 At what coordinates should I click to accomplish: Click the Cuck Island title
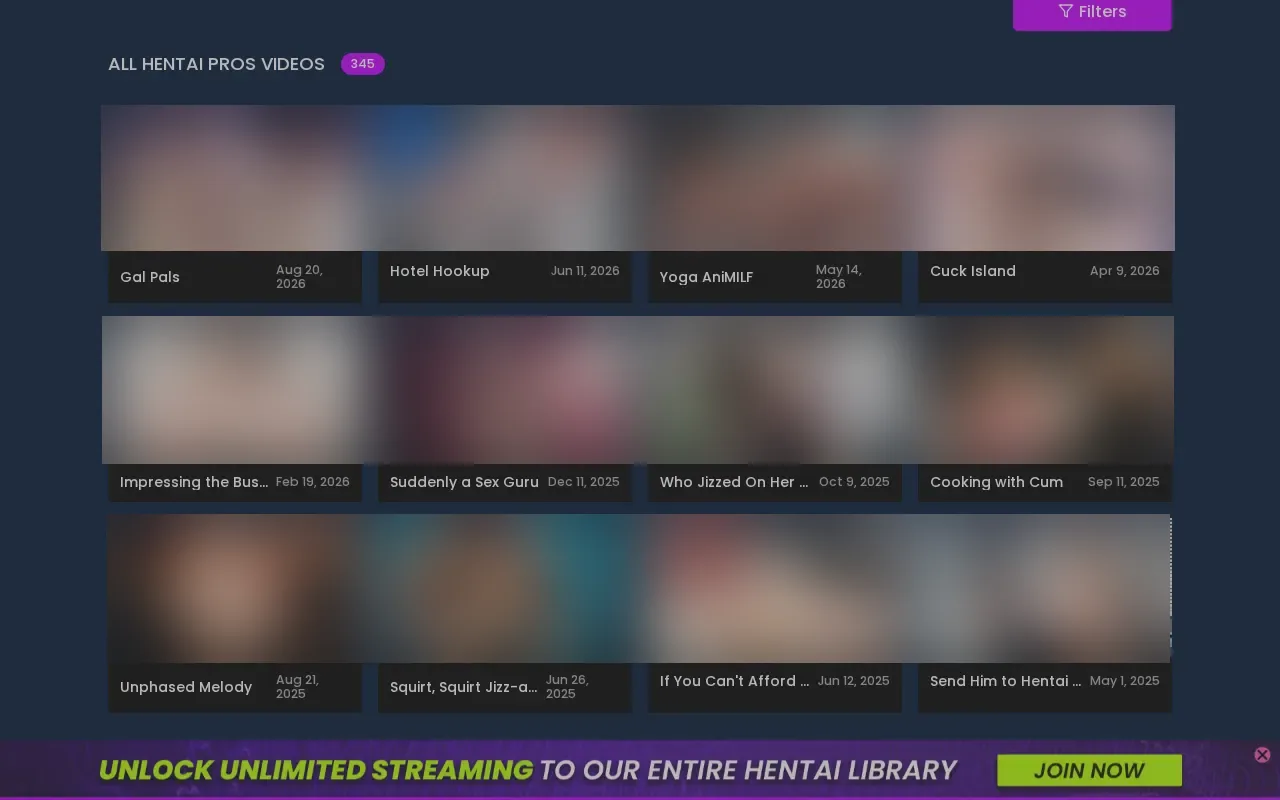pyautogui.click(x=973, y=271)
